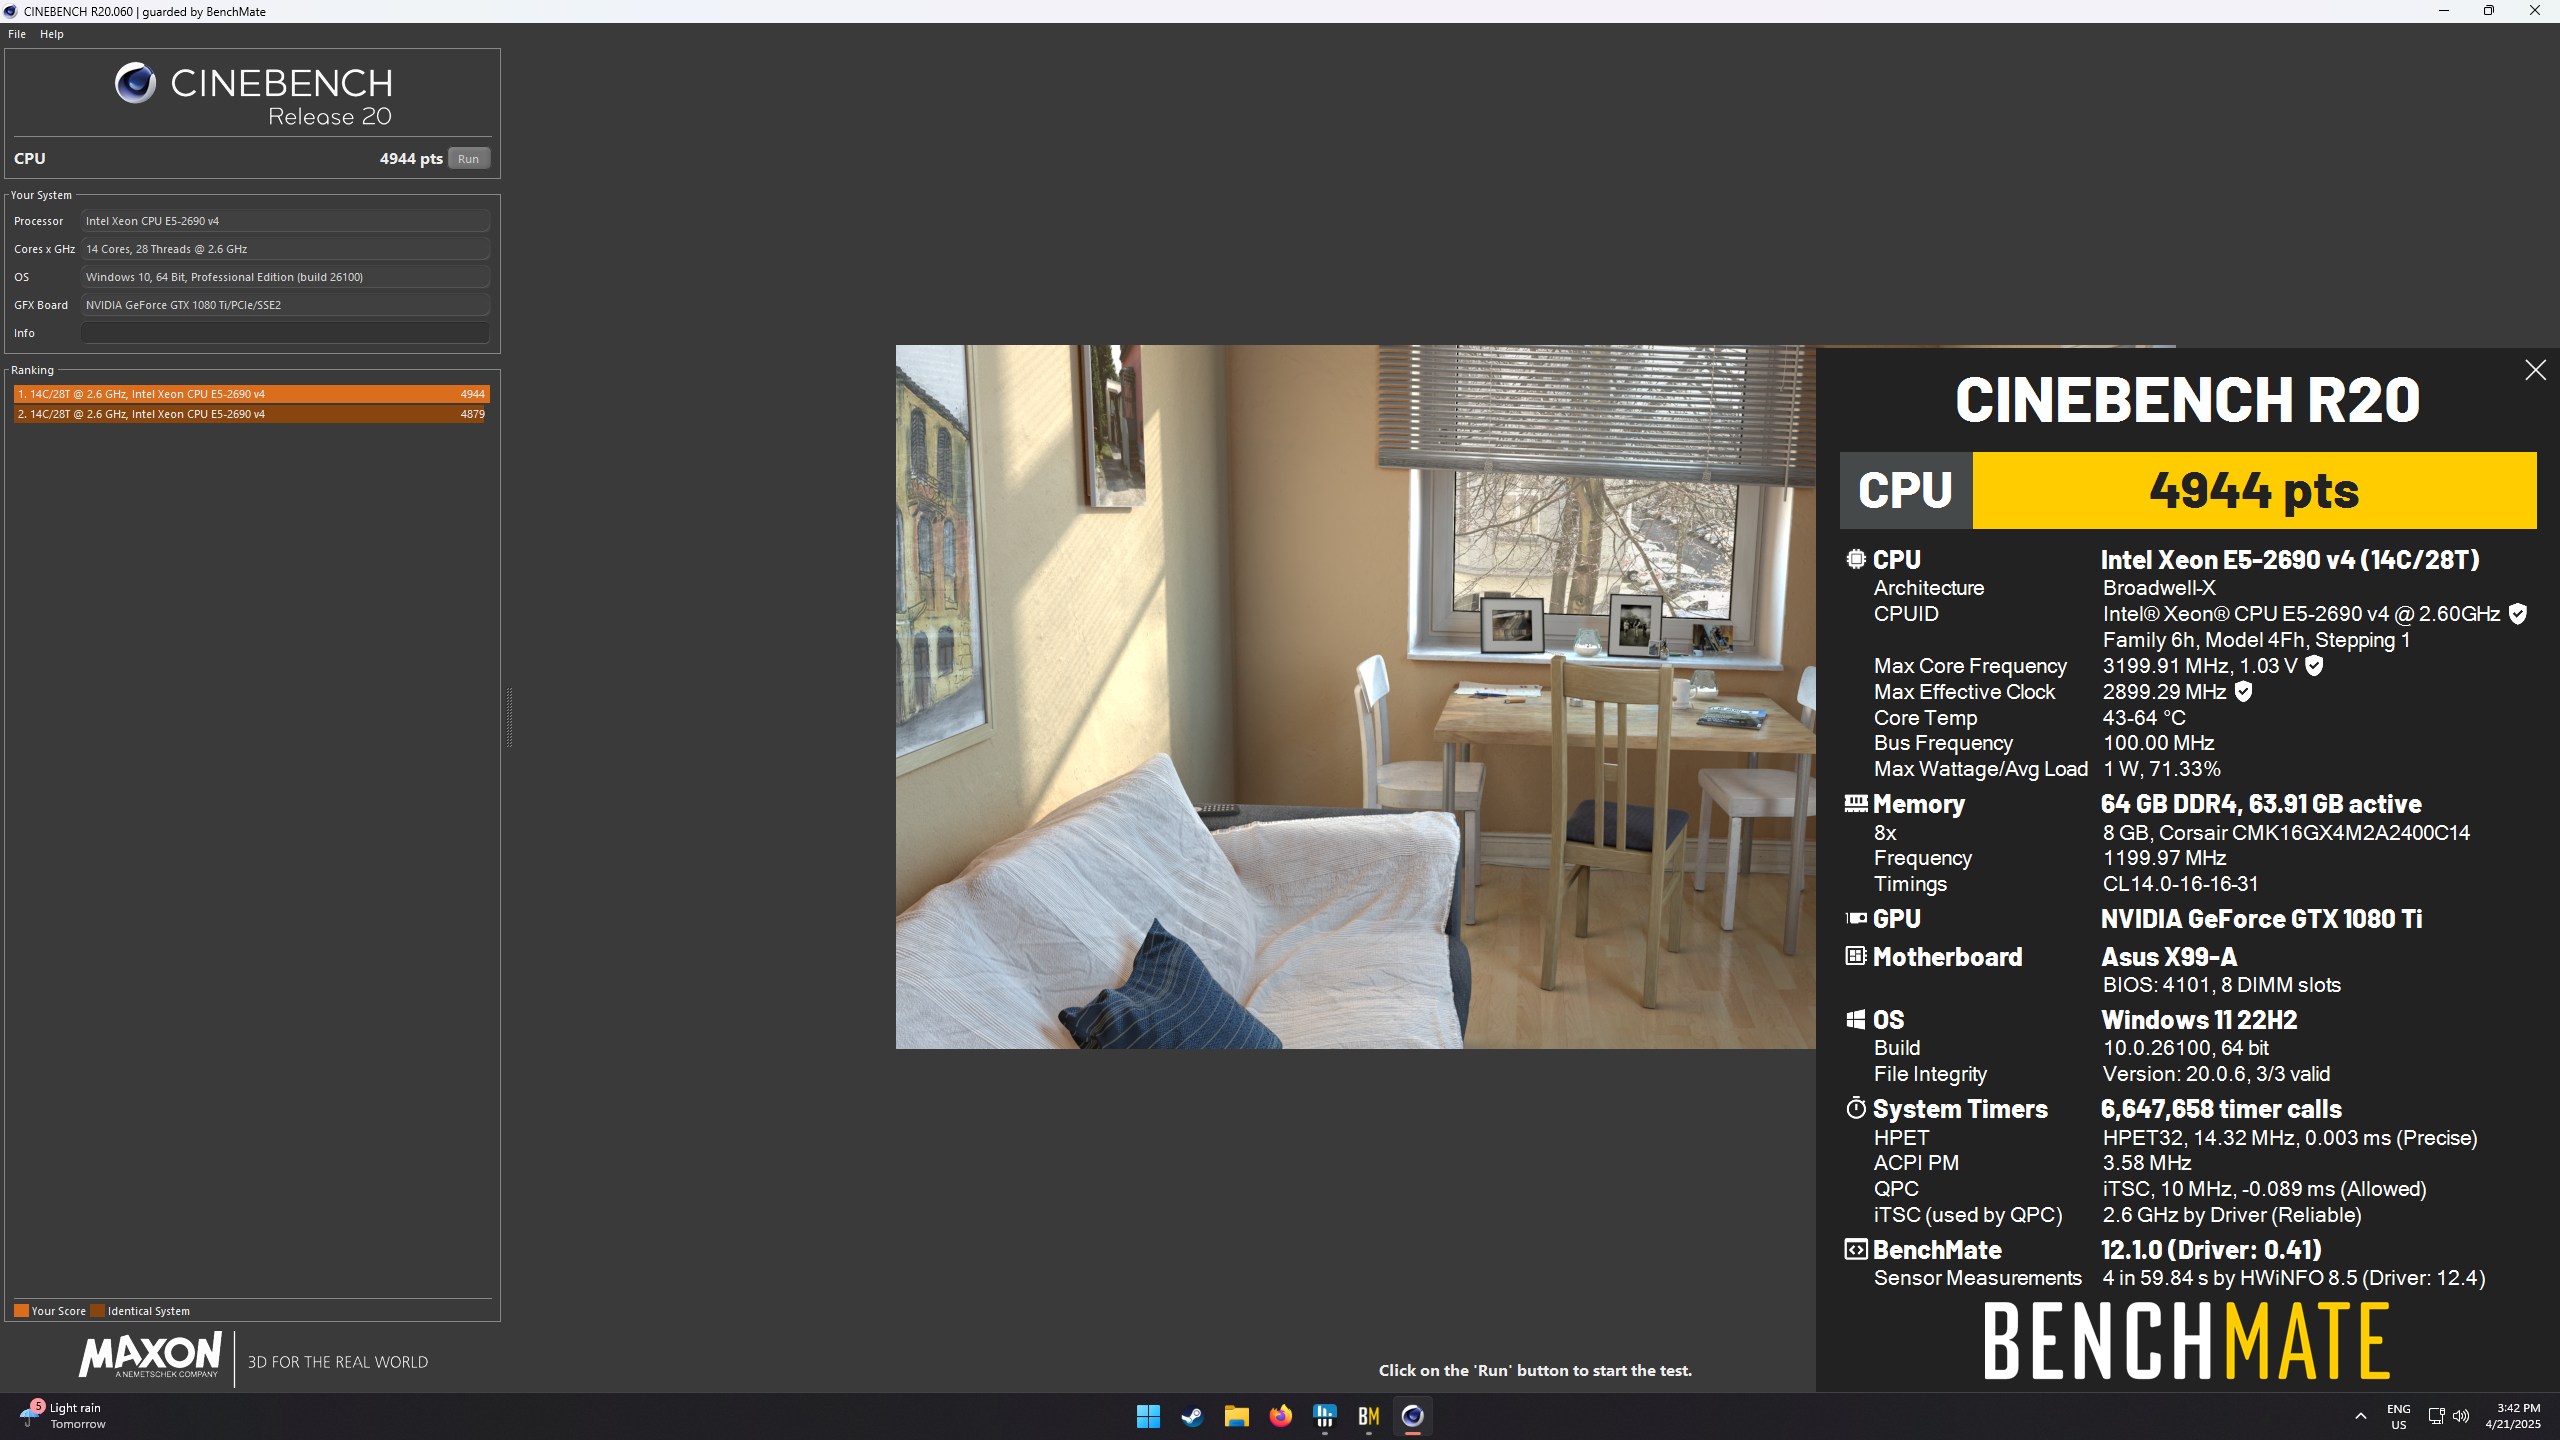Click the MAXON logo
Screen dimensions: 2560x1440
[151, 1355]
